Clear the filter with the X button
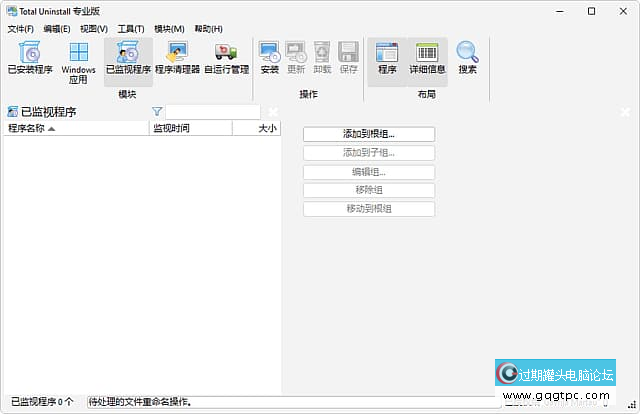Viewport: 640px width, 414px height. click(x=273, y=112)
